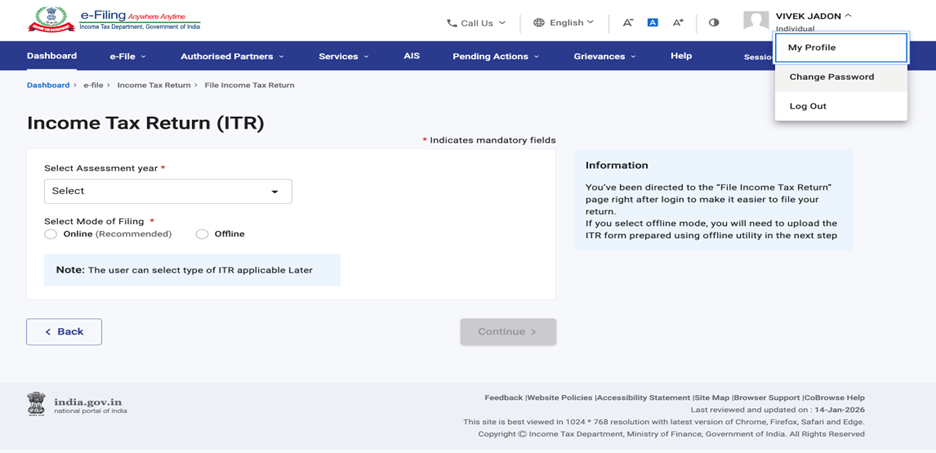The image size is (936, 453).
Task: Click the Back button
Action: point(64,332)
